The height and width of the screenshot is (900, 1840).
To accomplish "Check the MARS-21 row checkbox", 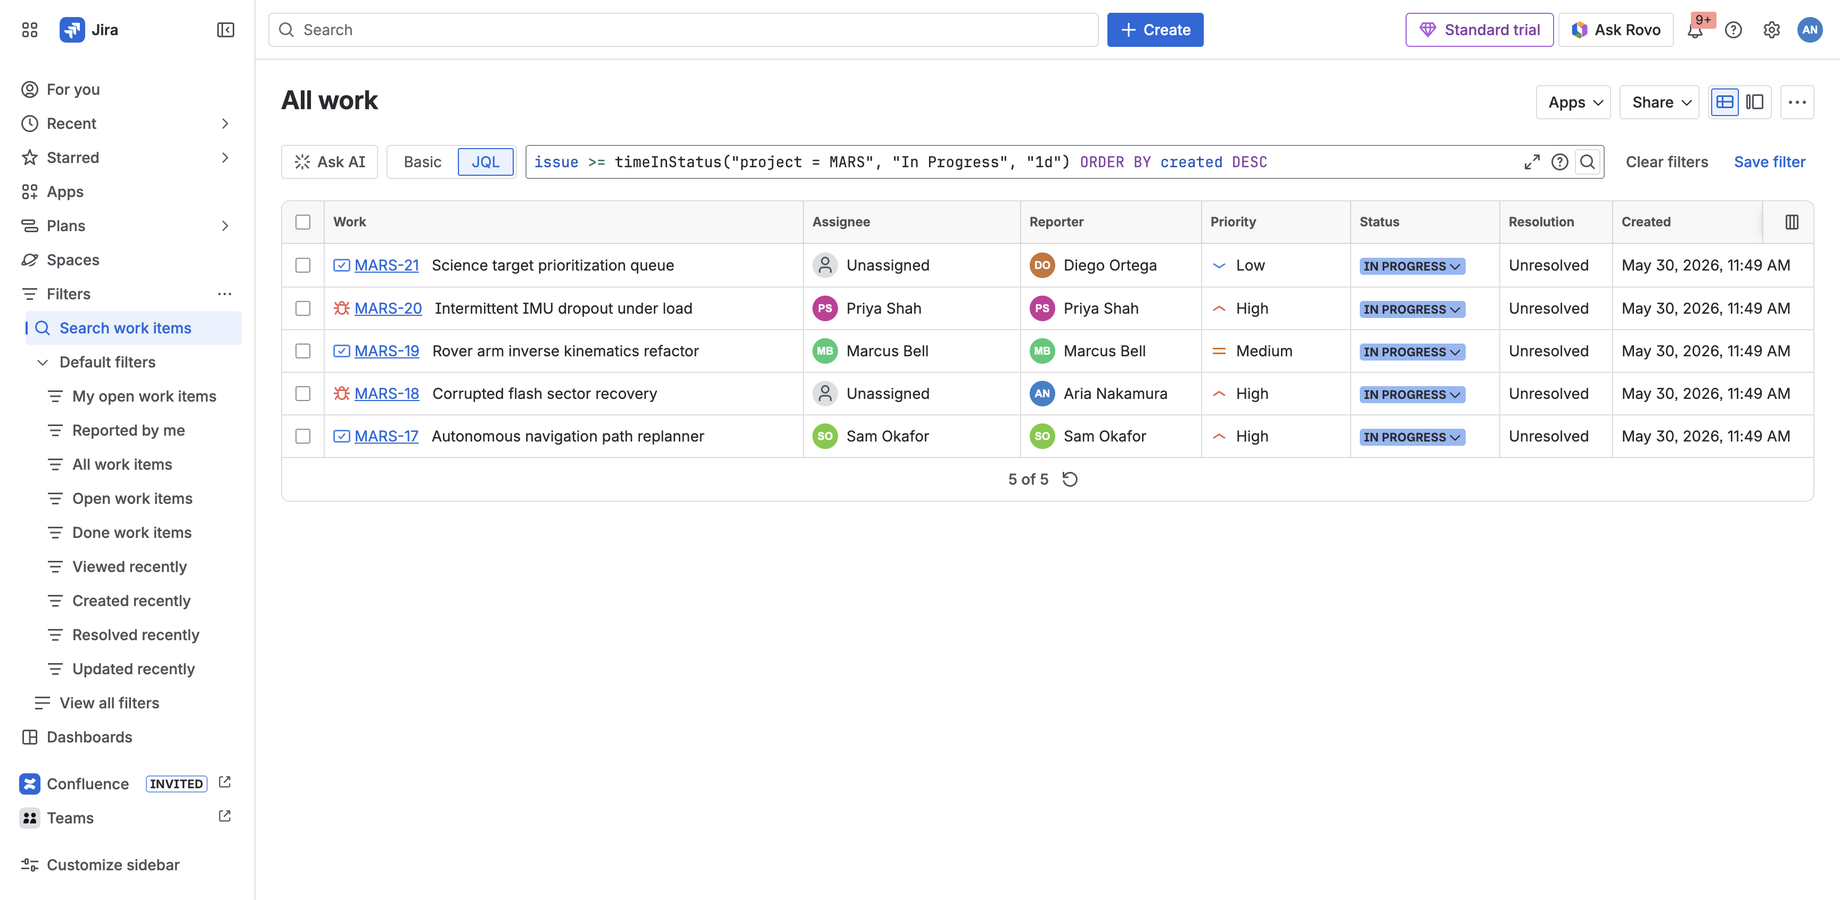I will [x=303, y=265].
